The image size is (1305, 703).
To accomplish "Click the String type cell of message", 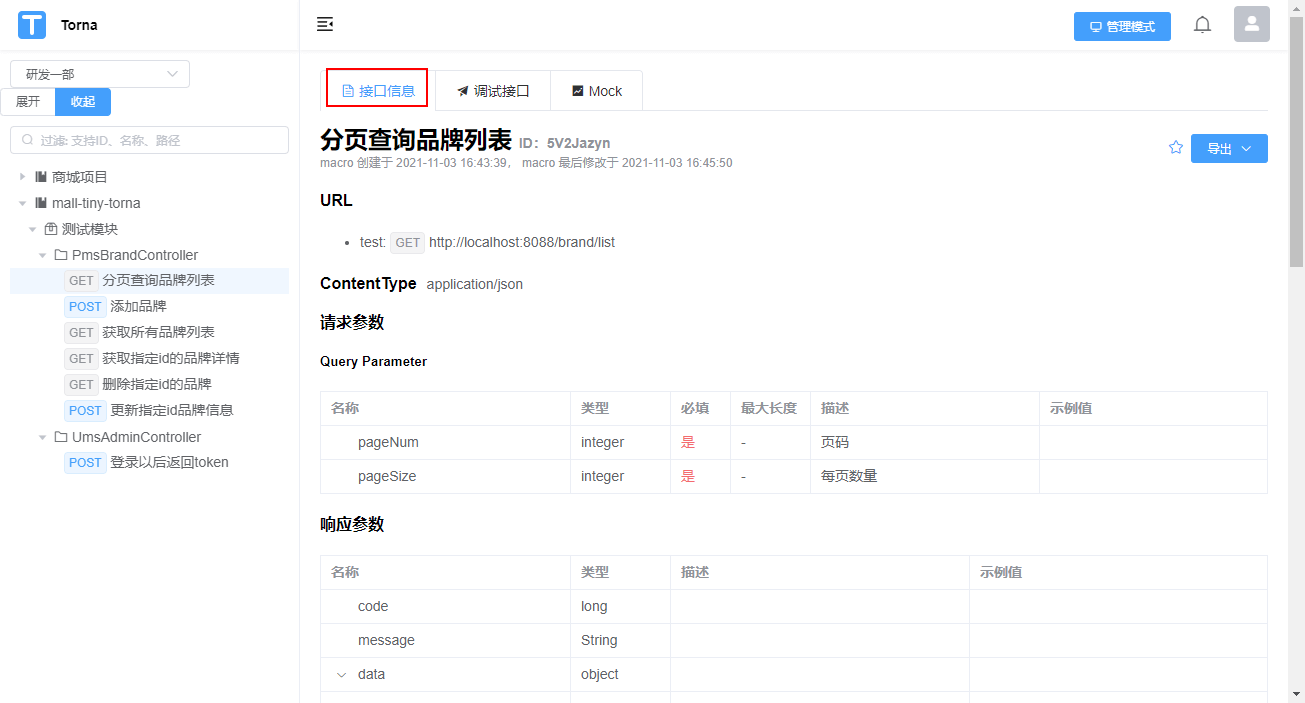I will [620, 640].
